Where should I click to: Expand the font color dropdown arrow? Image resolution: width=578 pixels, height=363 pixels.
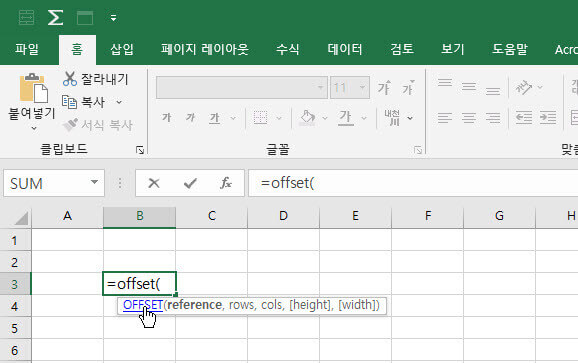click(x=364, y=118)
